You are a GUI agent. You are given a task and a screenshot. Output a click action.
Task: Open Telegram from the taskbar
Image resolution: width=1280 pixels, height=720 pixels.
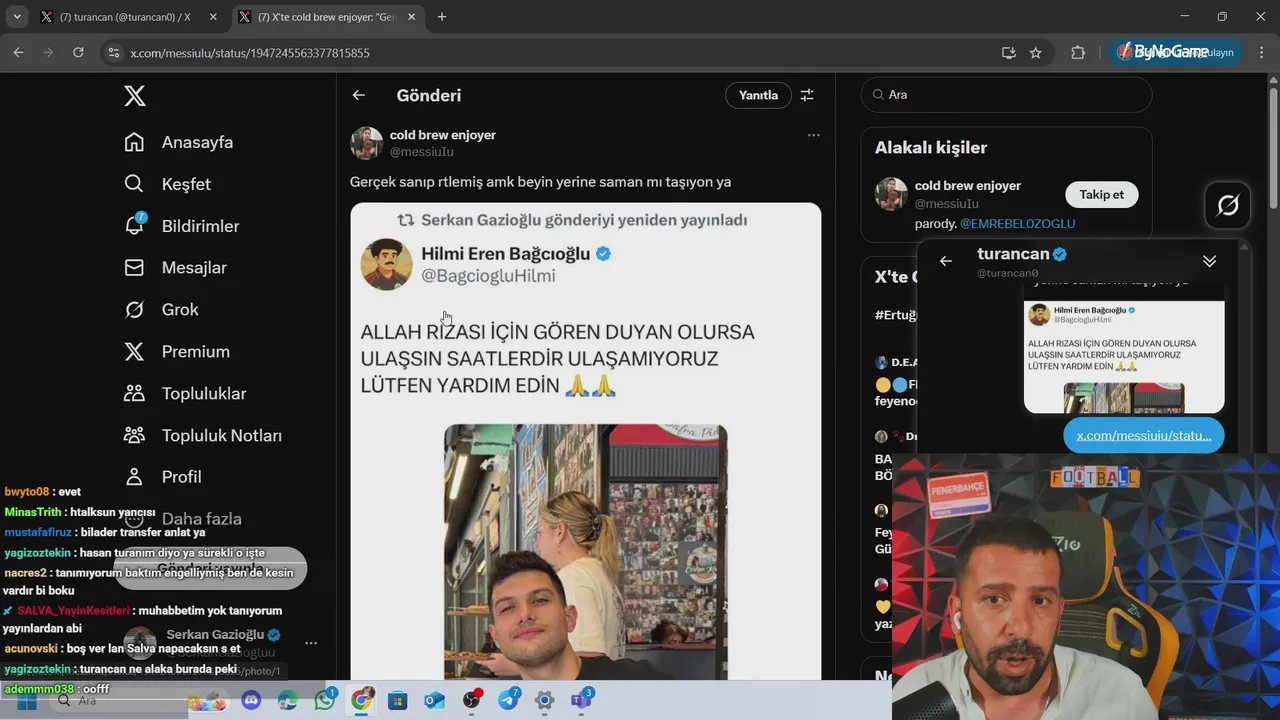[x=508, y=700]
